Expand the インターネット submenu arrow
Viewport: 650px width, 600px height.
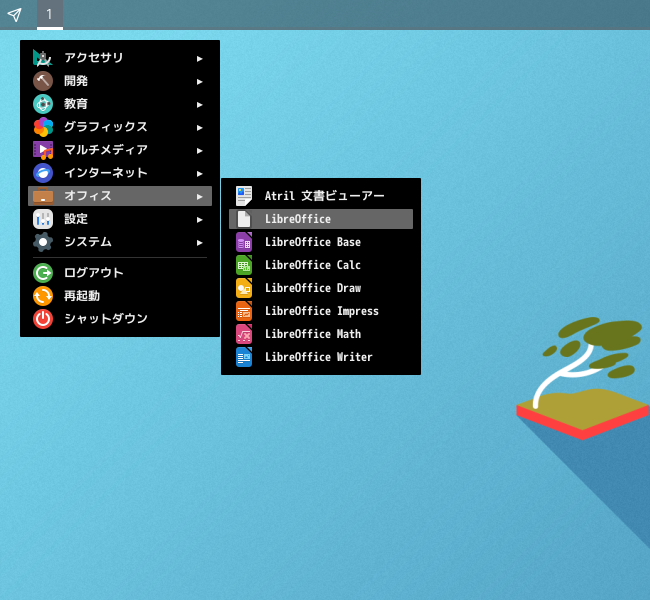pos(200,173)
